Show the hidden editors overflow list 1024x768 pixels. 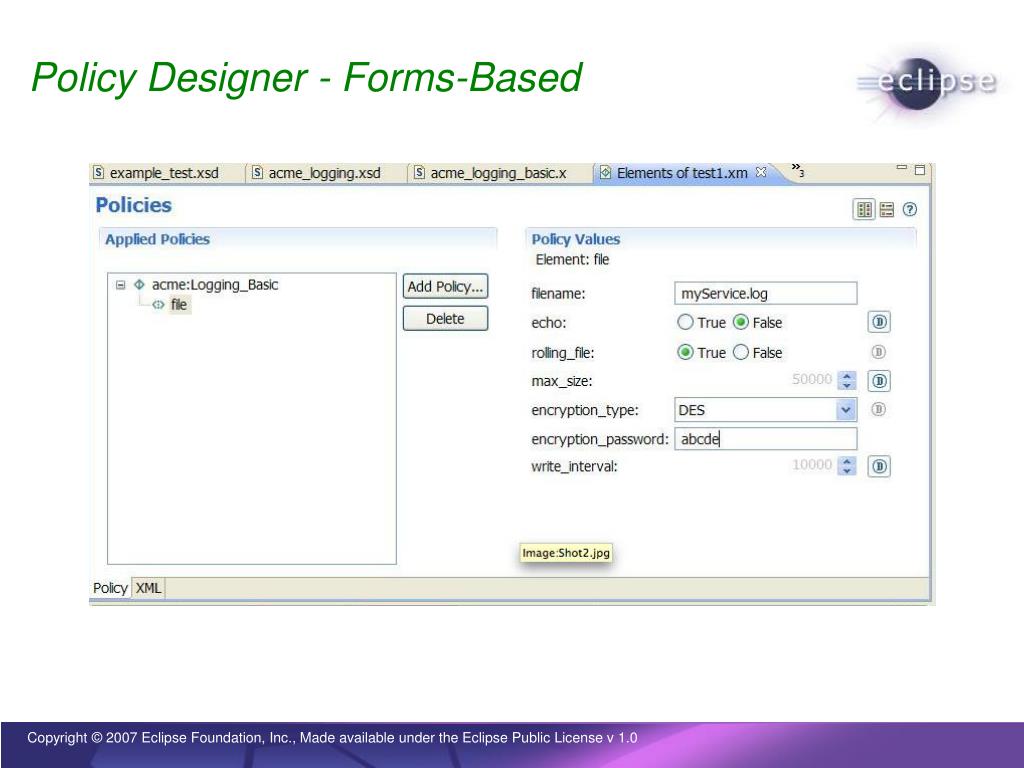797,170
